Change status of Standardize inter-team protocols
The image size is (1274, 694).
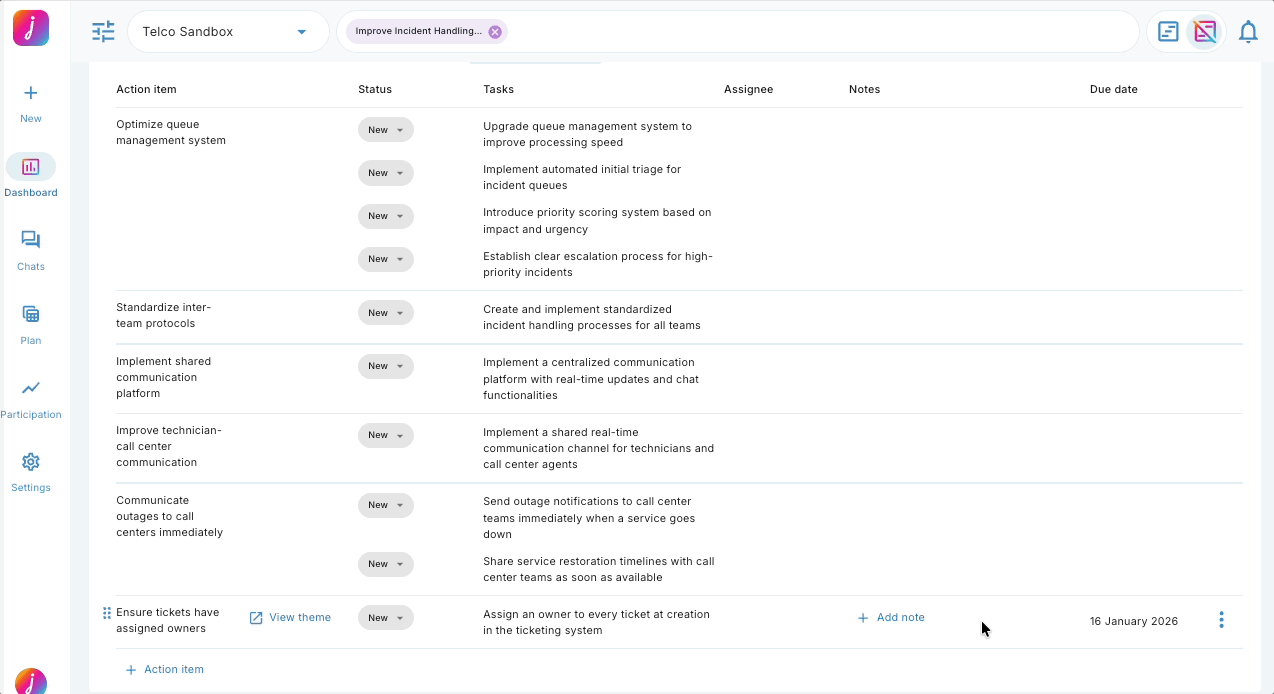pos(385,313)
